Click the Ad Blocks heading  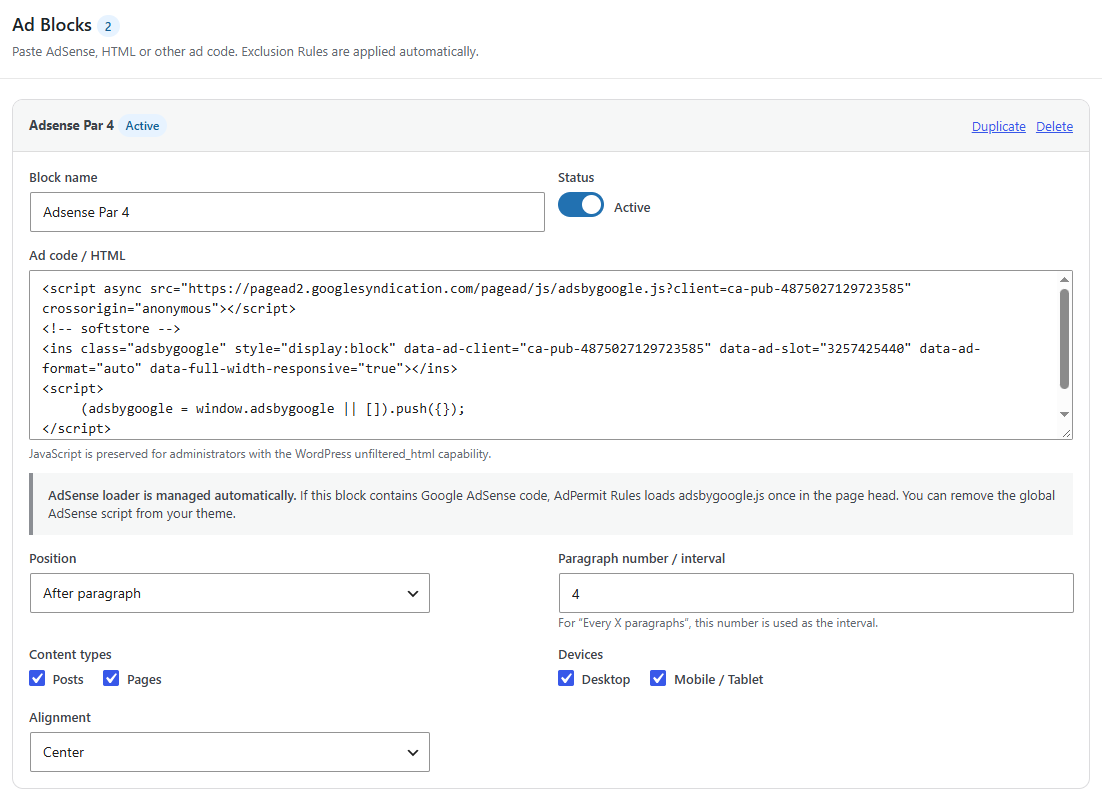point(52,25)
